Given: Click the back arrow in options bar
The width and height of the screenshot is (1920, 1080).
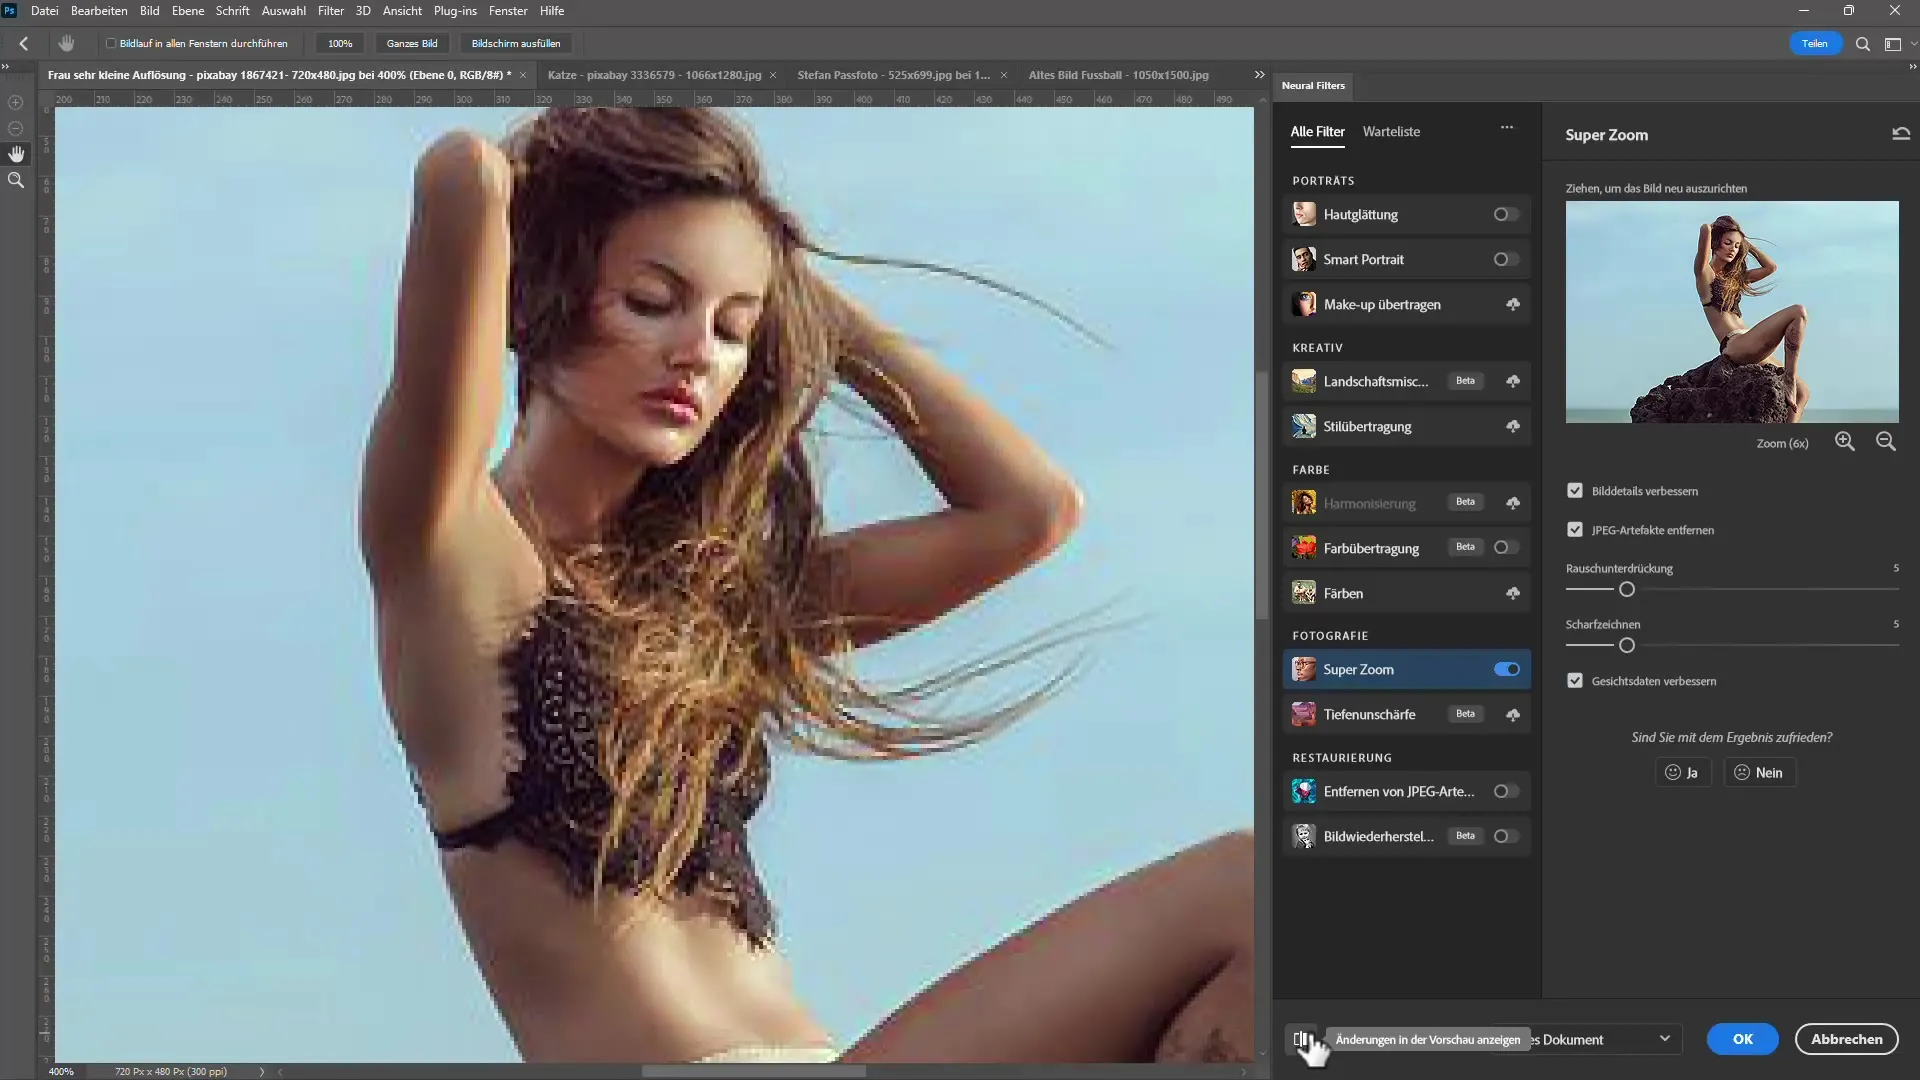Looking at the screenshot, I should (24, 43).
